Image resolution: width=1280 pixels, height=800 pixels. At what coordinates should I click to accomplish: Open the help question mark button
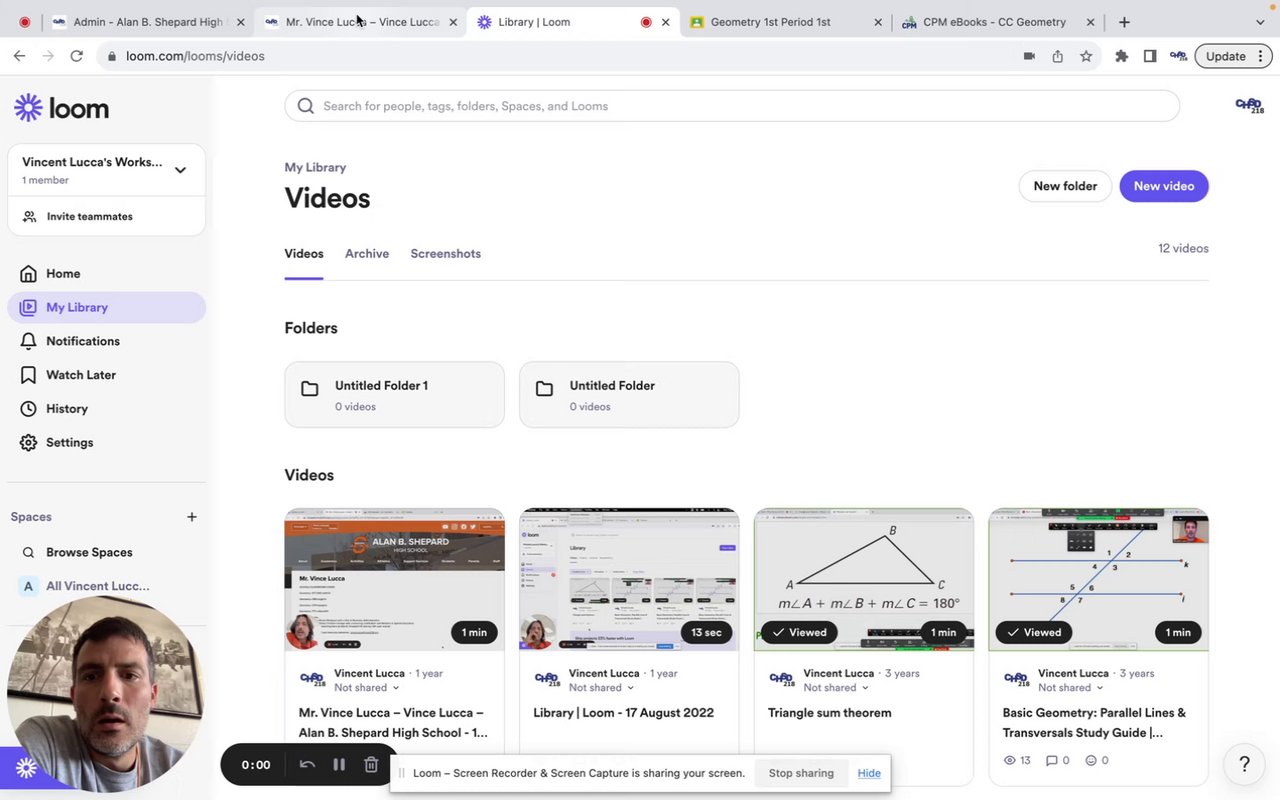coord(1244,764)
